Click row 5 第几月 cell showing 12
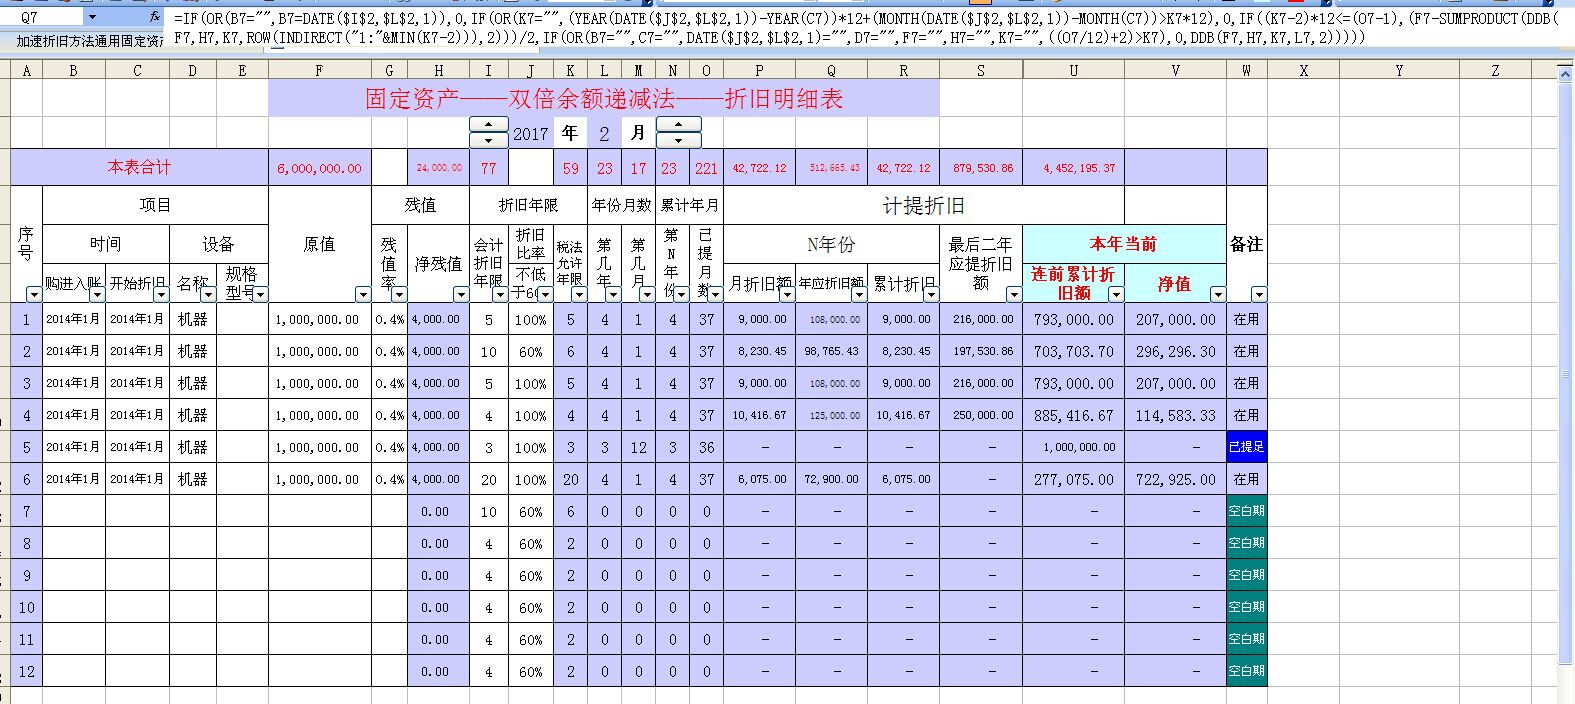1575x704 pixels. [638, 447]
